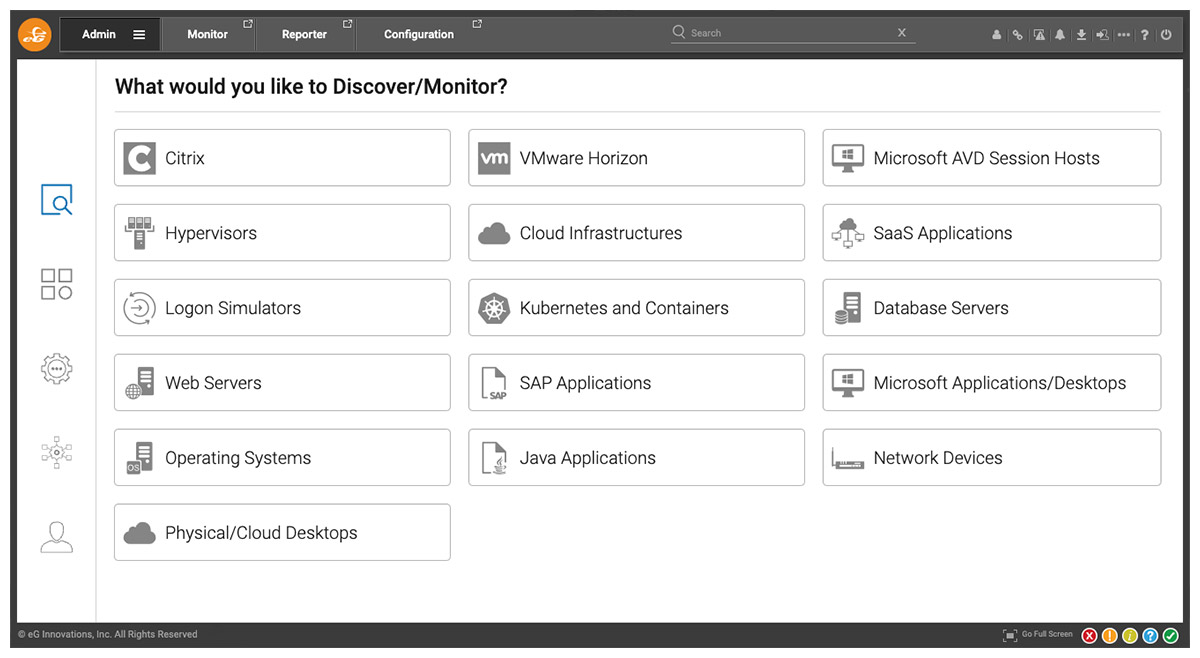Select the Logon Simulators tile
This screenshot has height=658, width=1200.
[x=282, y=308]
